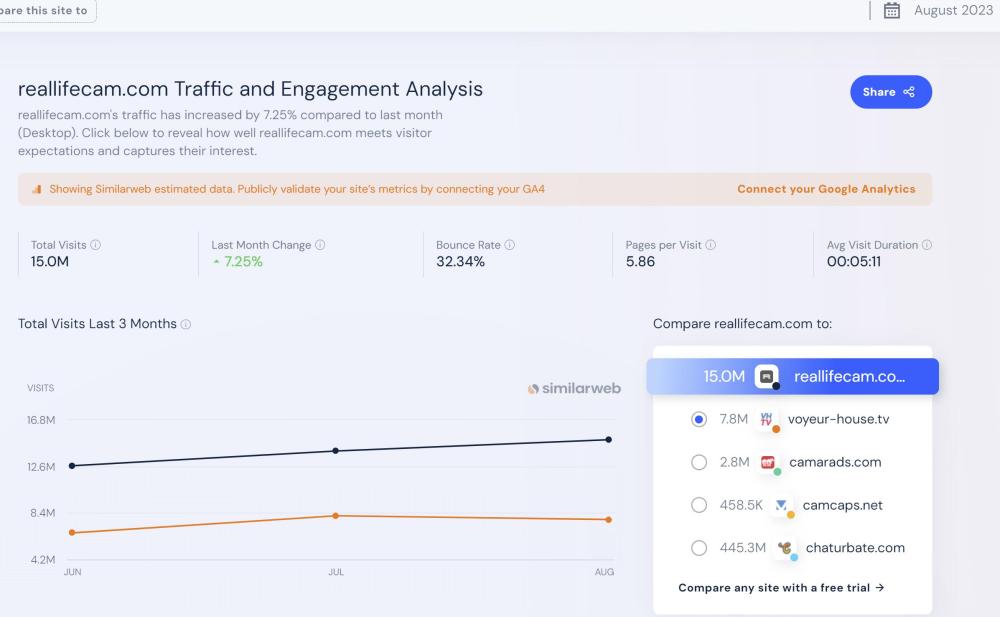Click info icon next to Total Visits
Screen dimensions: 1000x617
[x=96, y=245]
